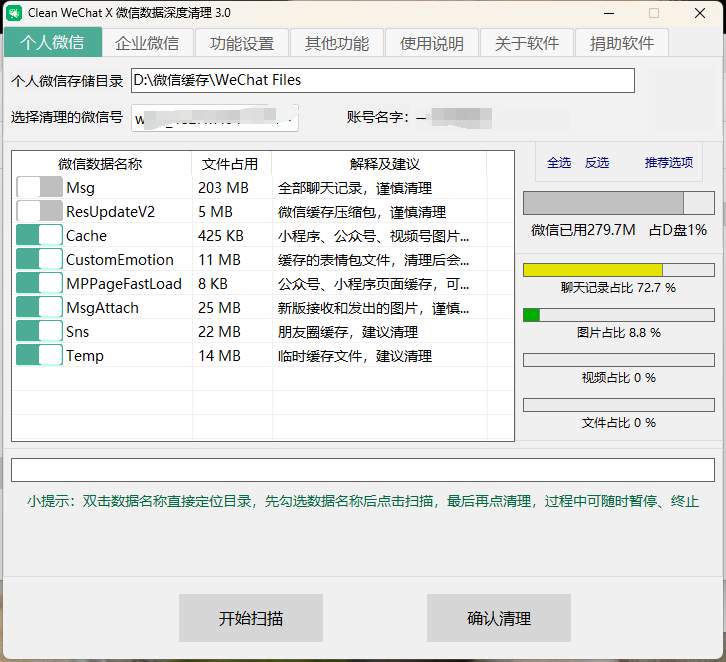Click the WeChat disk usage progress bar
Viewport: 726px width, 662px height.
[x=619, y=203]
